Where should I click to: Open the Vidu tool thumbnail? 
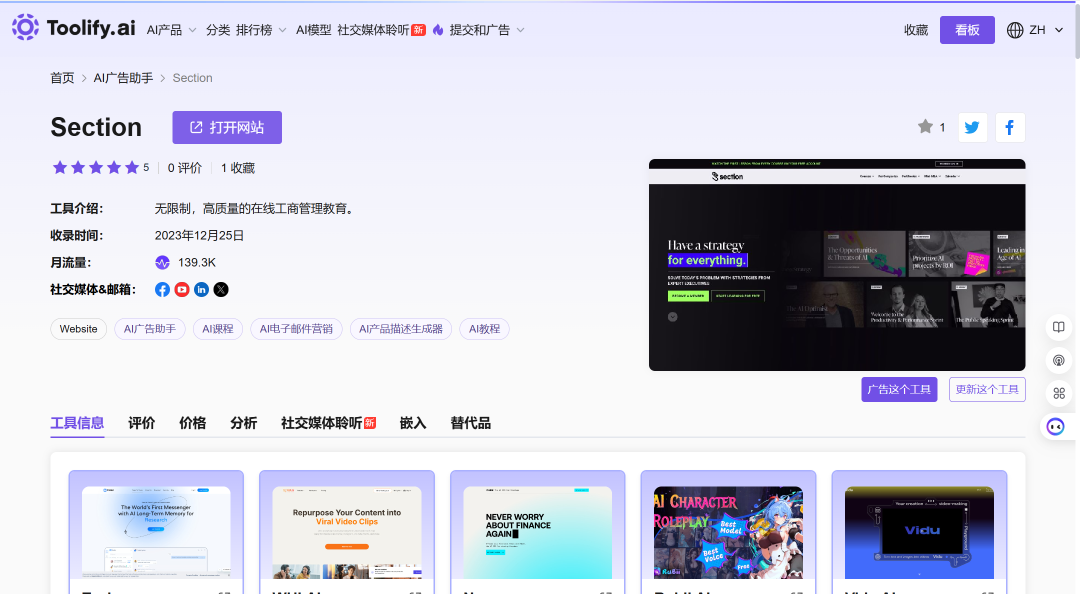(x=919, y=533)
